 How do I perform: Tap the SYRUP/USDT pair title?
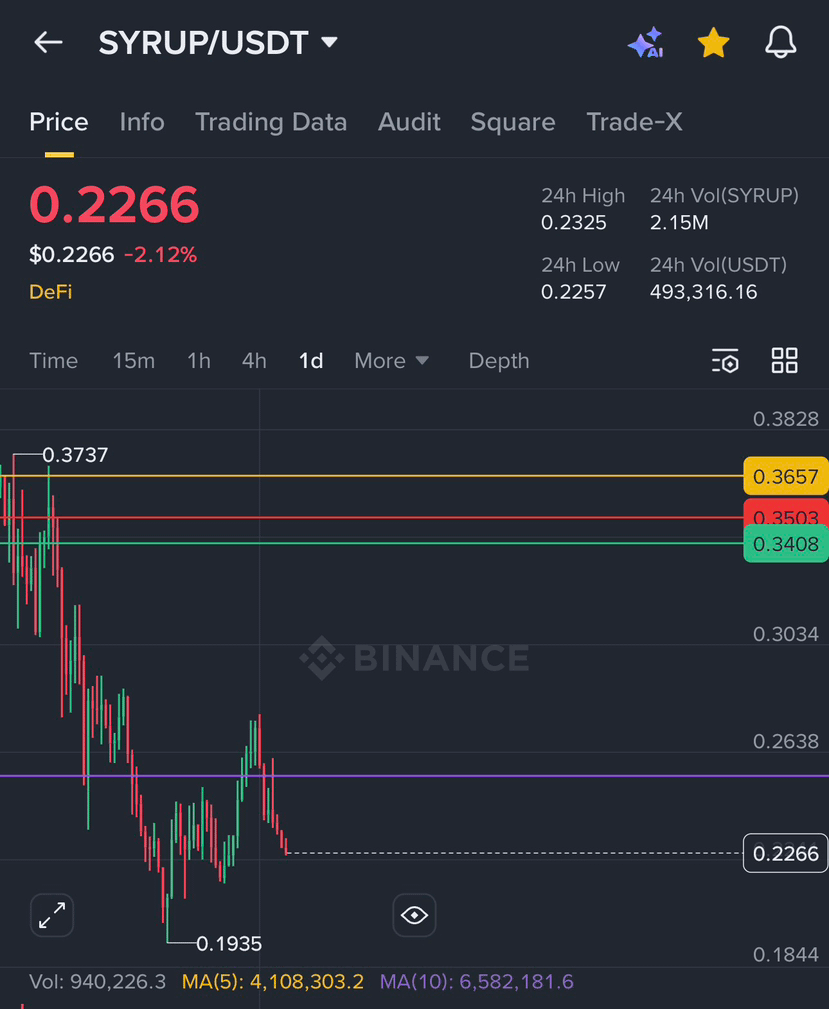coord(203,43)
